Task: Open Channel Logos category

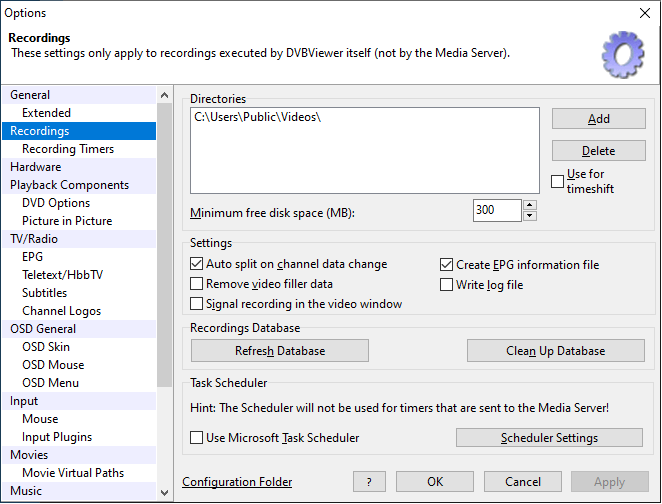Action: pyautogui.click(x=61, y=311)
